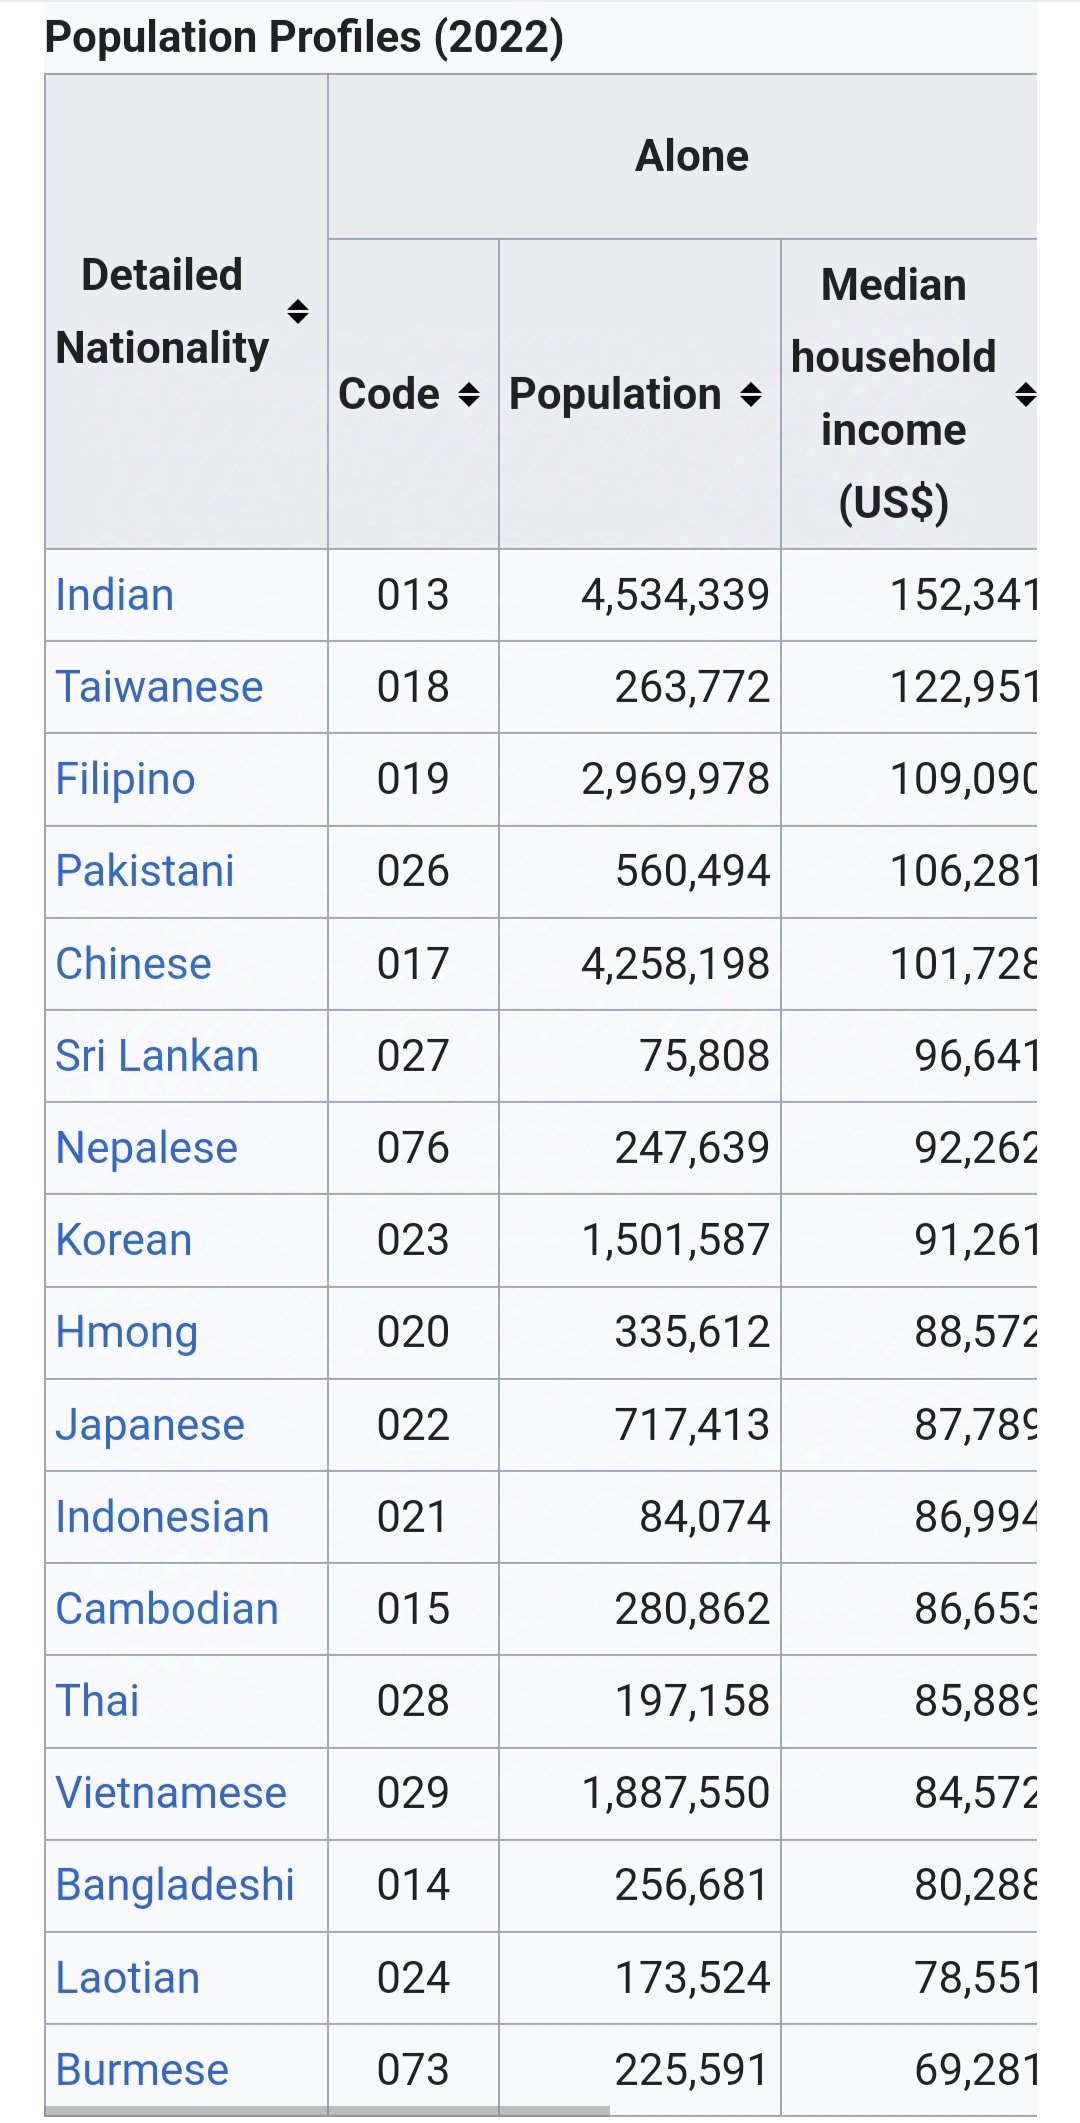
Task: Follow the Filipino link
Action: (x=125, y=779)
